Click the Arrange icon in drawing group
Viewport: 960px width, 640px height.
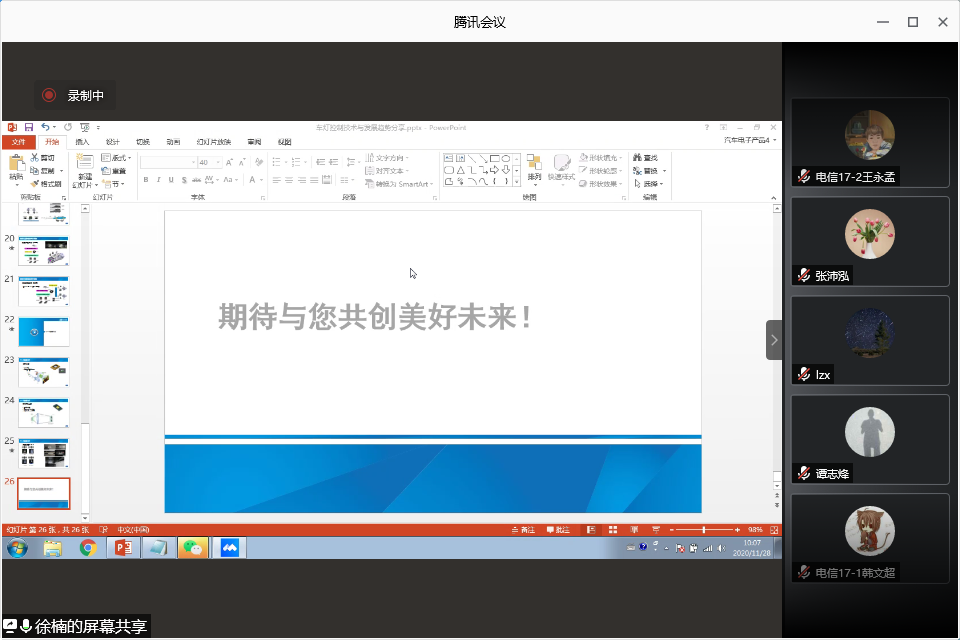click(x=534, y=167)
